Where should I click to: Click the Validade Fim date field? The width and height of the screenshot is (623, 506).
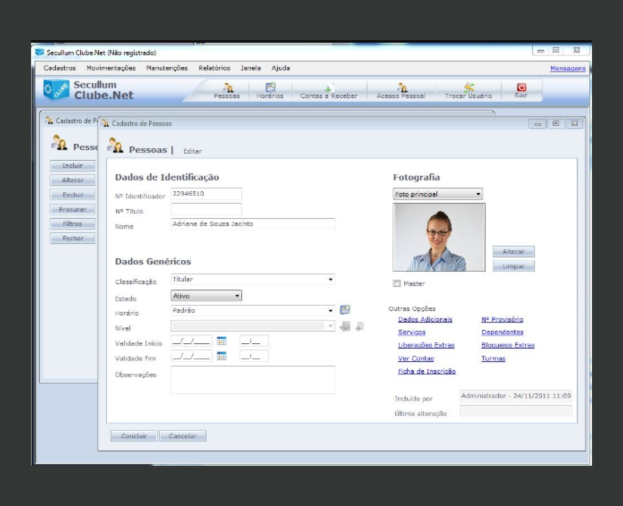[192, 356]
